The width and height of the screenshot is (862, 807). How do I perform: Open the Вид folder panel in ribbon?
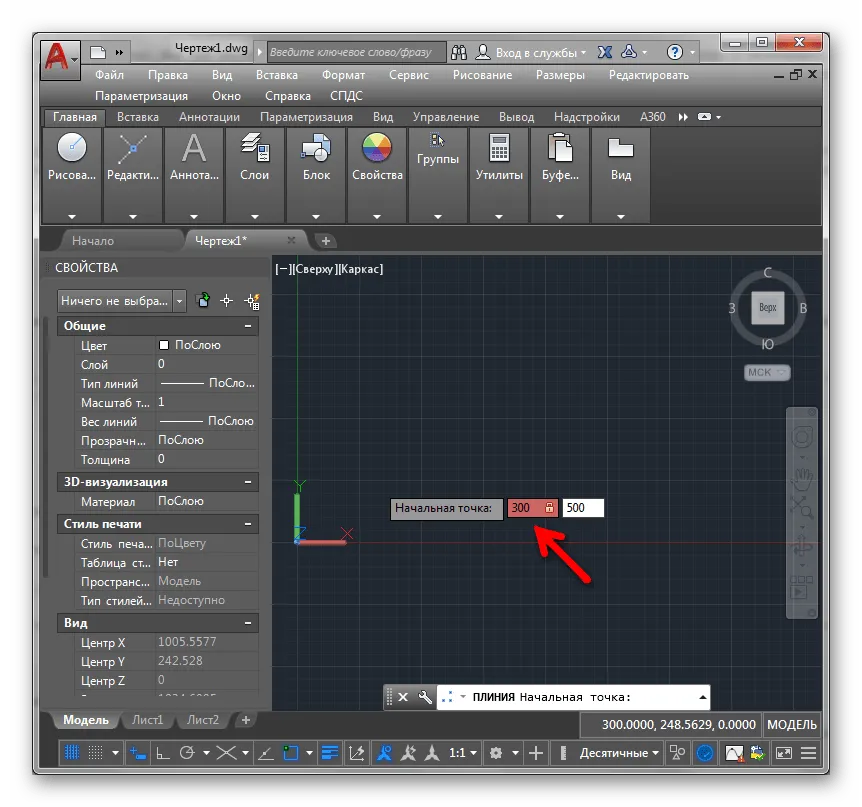[x=621, y=175]
